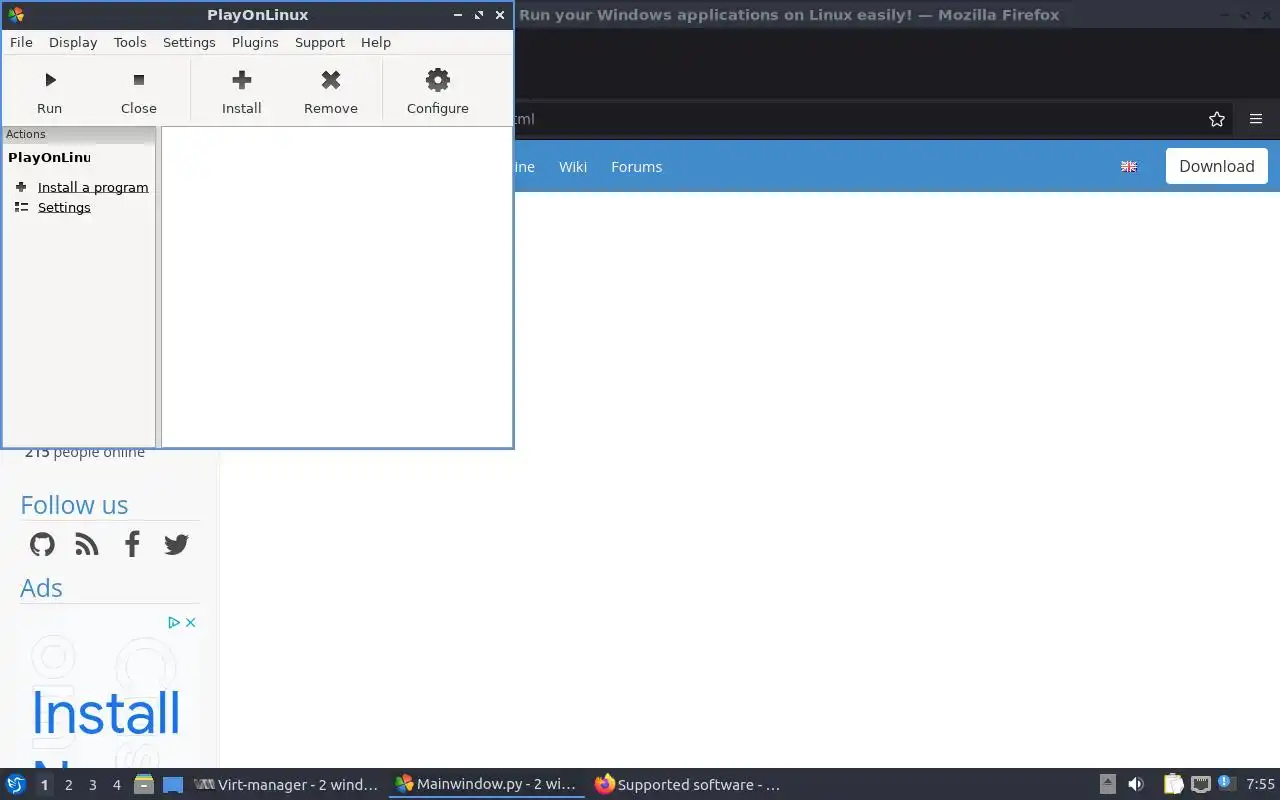Click the eject removable media tray icon
Screen dimensions: 1280x800
click(x=1108, y=785)
